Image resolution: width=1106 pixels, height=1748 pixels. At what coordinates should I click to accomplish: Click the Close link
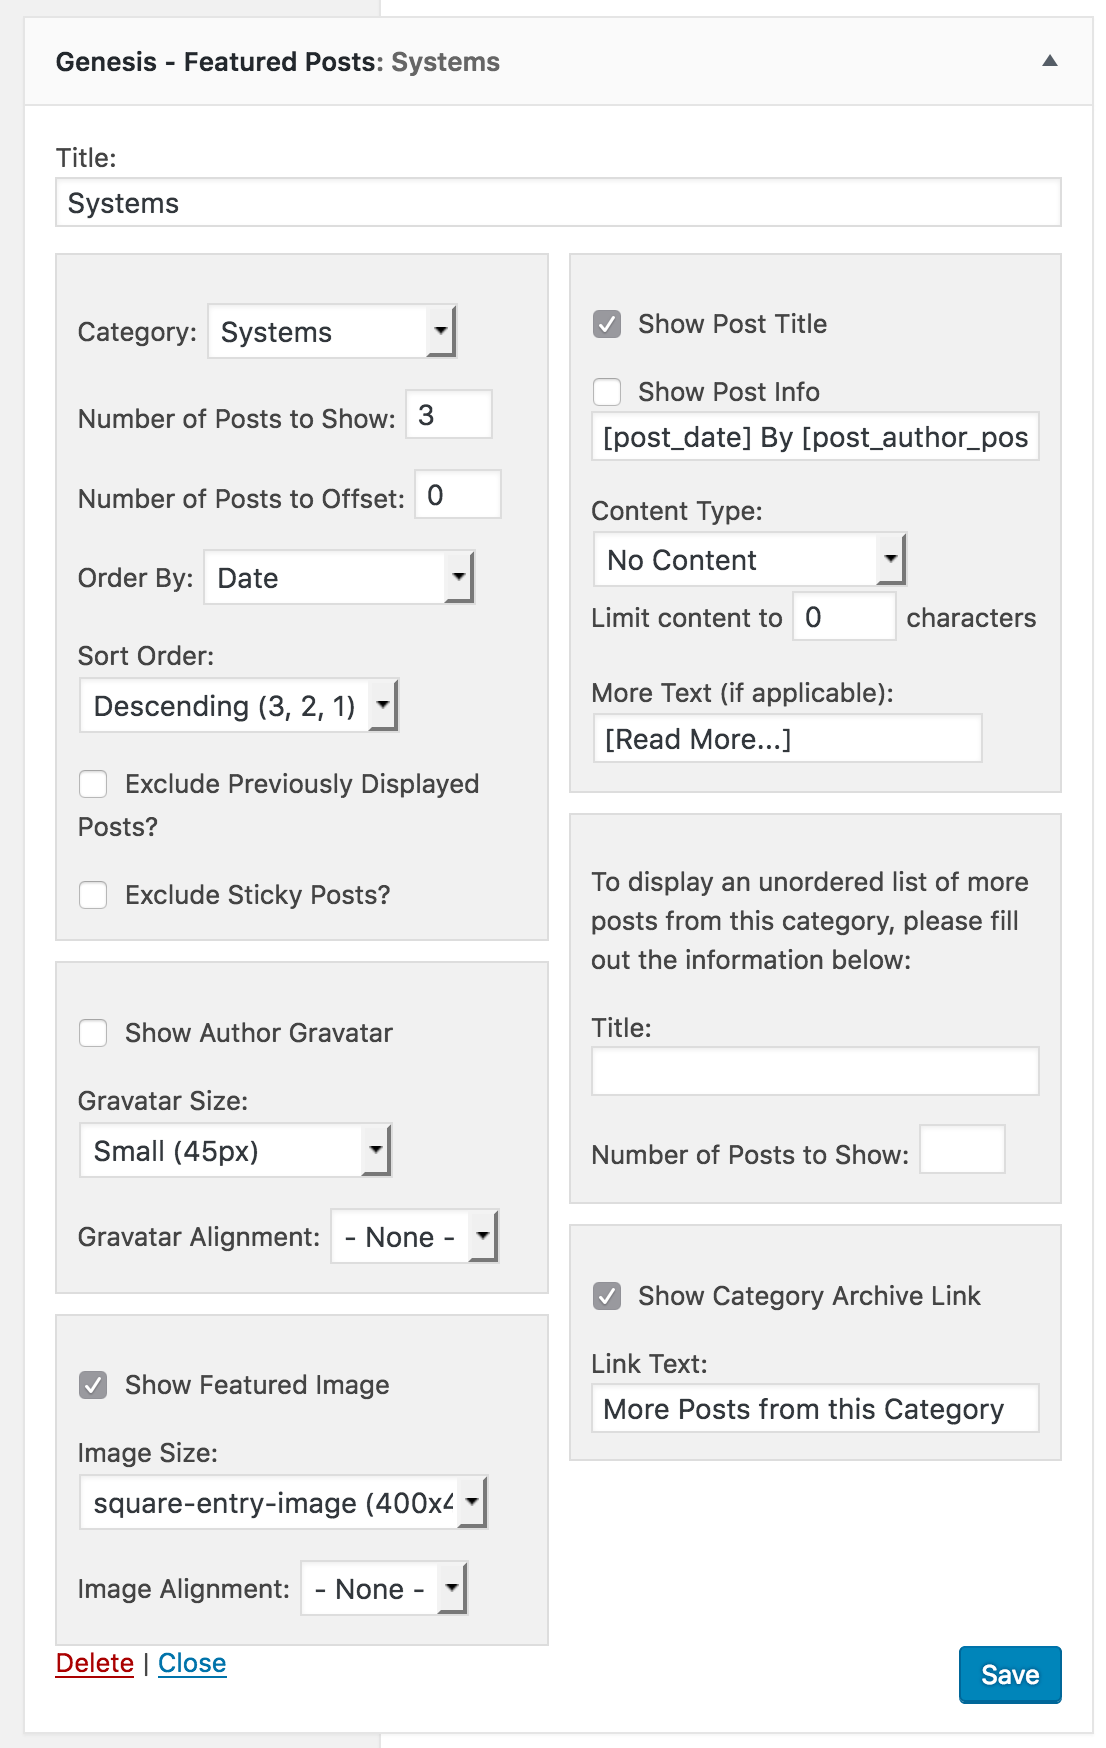(192, 1663)
